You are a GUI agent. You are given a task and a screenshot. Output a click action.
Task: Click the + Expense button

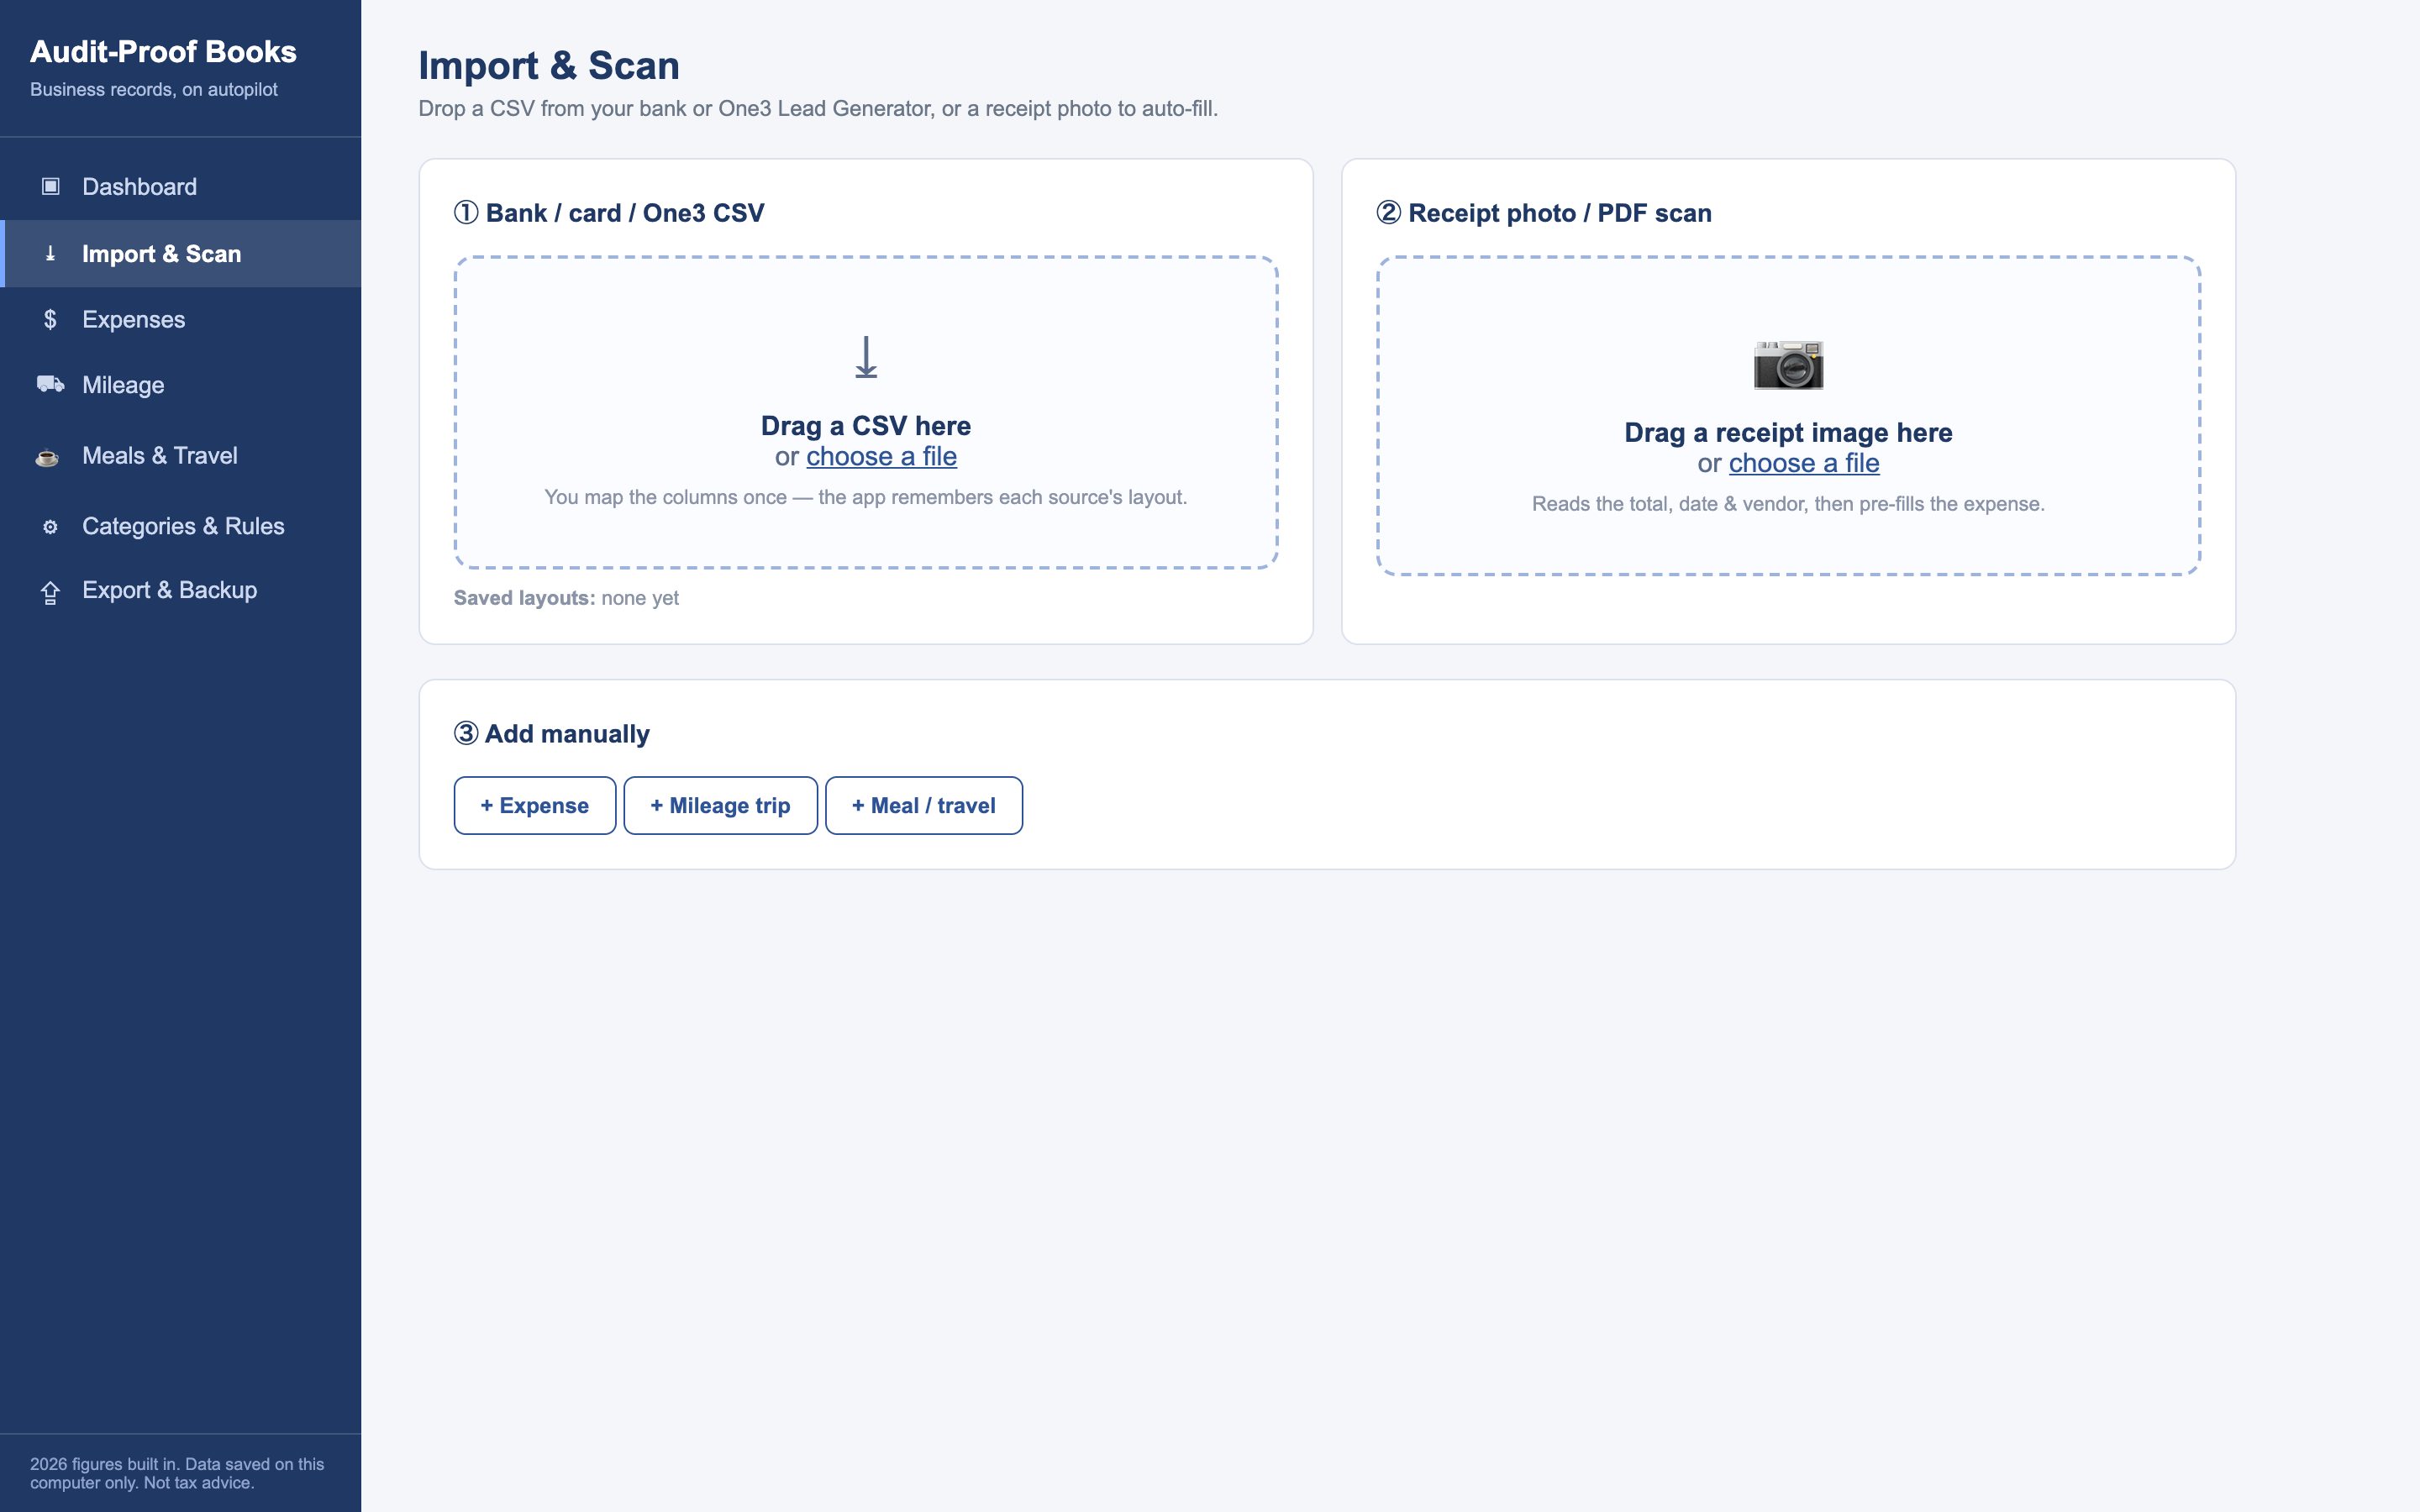535,805
